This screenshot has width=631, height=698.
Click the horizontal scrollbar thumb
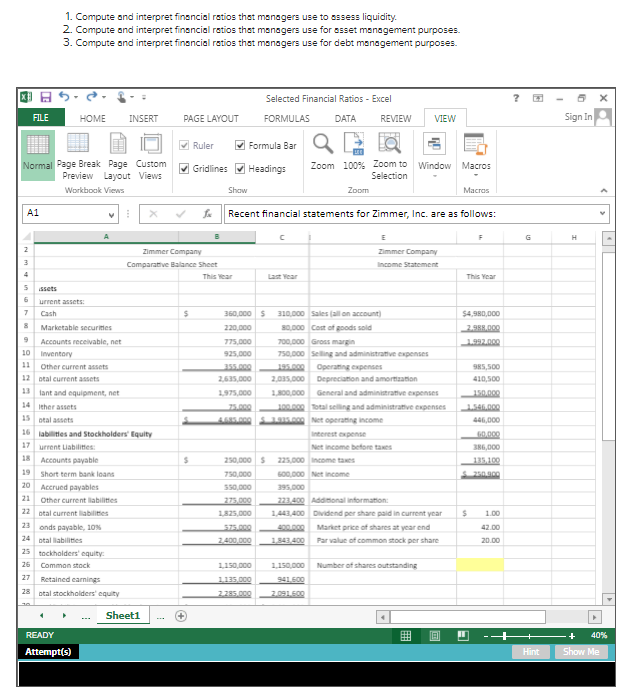468,617
